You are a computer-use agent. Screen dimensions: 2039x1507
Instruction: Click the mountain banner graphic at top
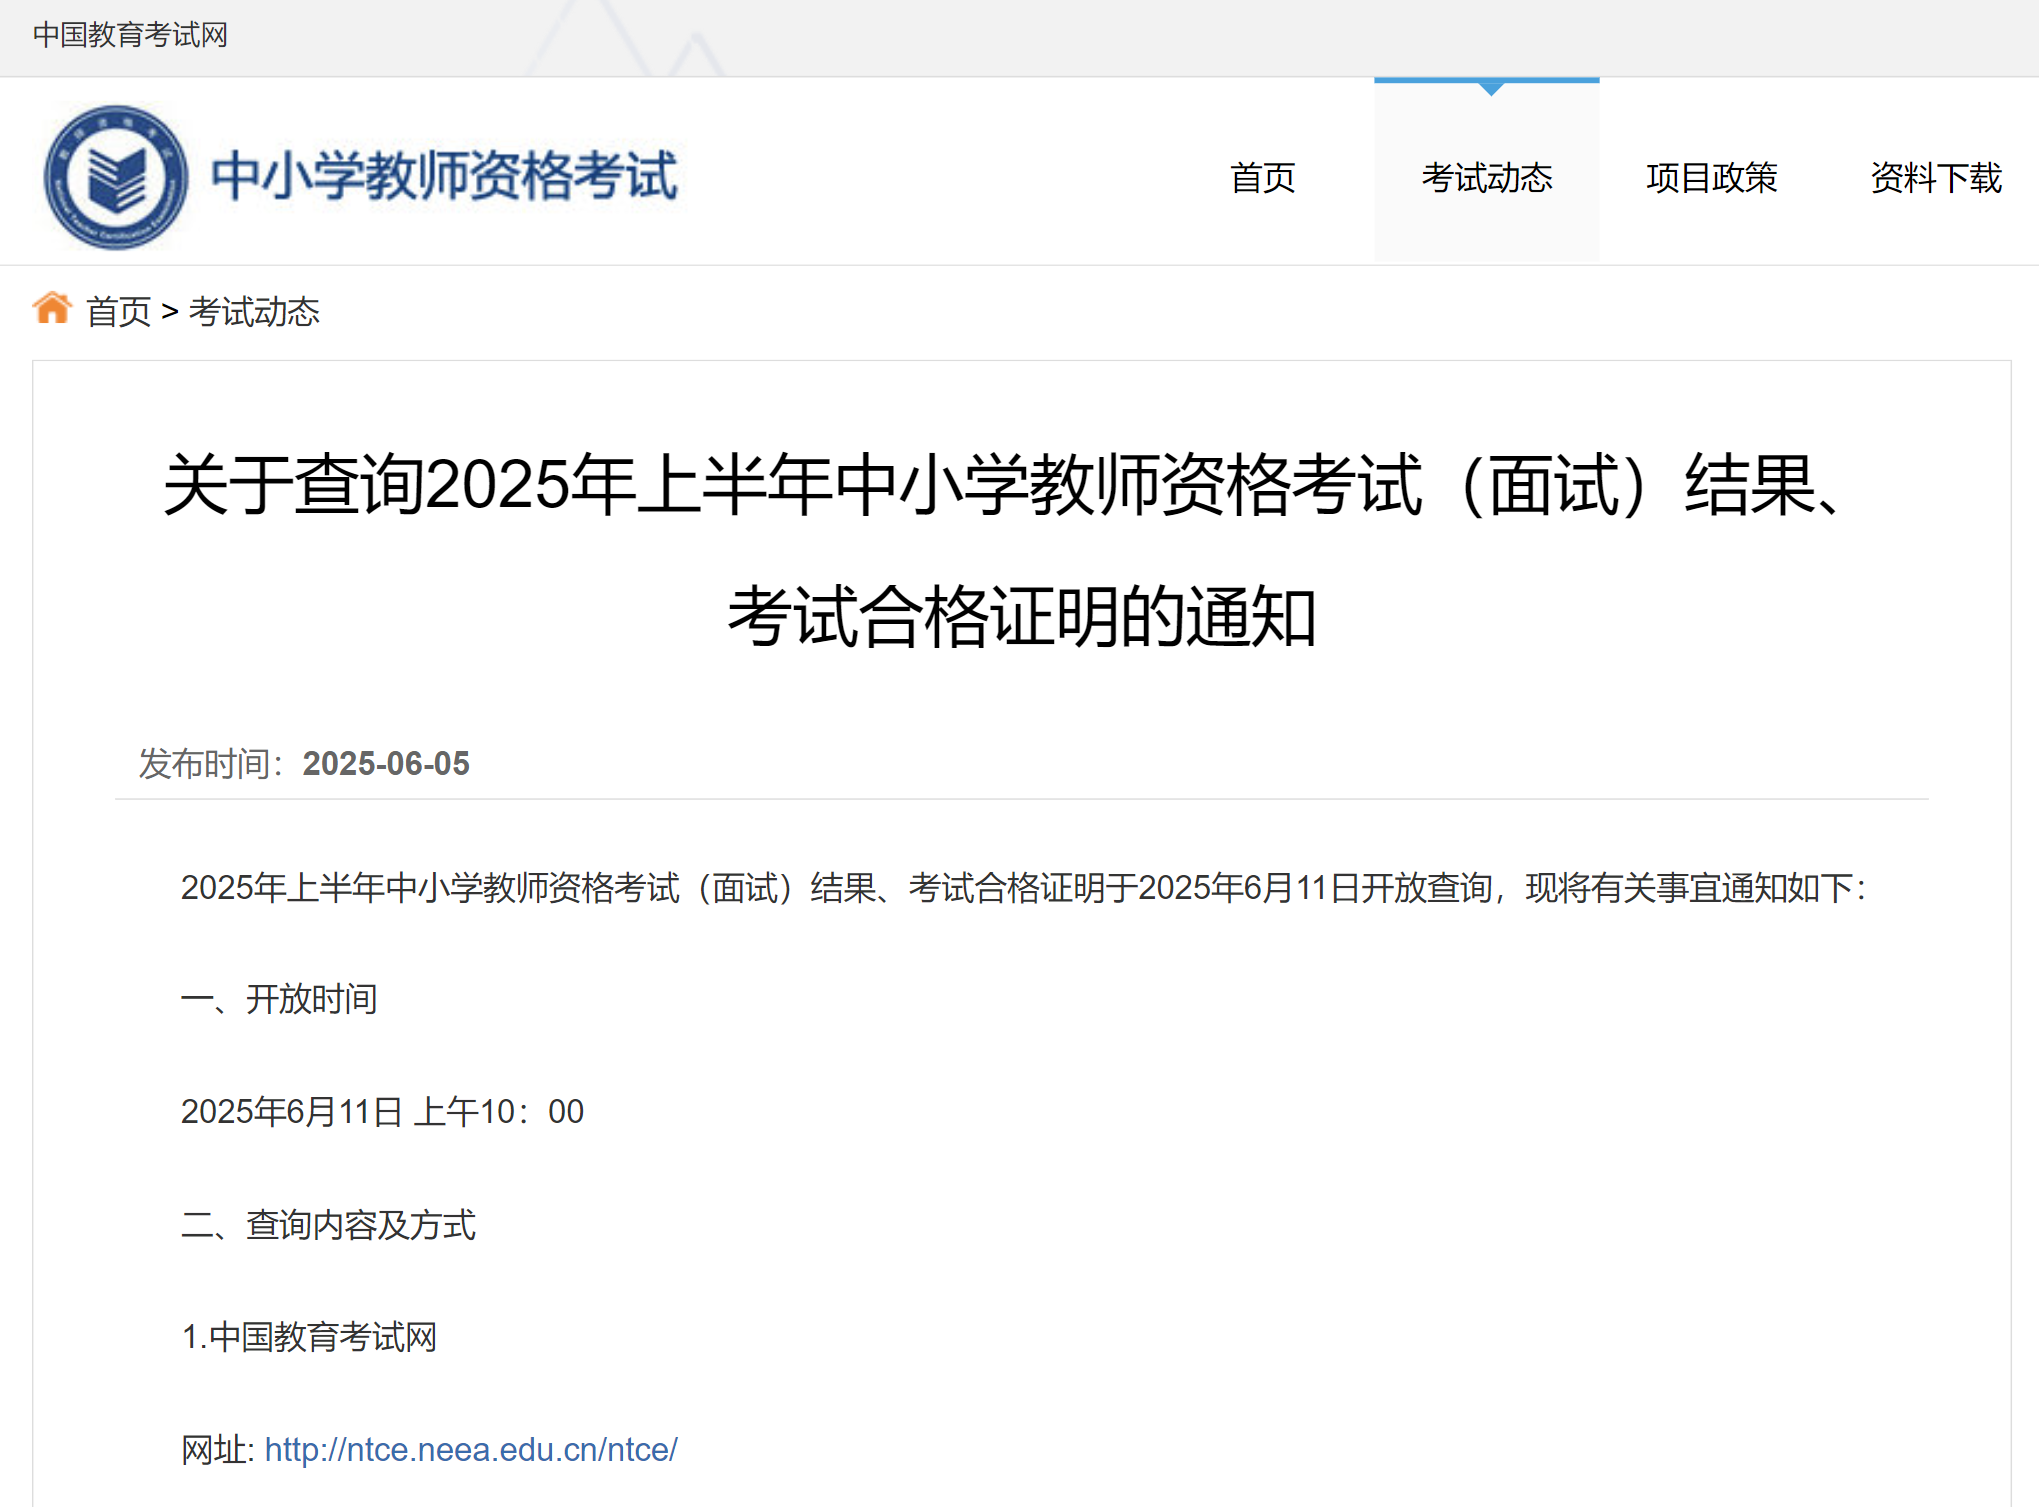click(620, 38)
